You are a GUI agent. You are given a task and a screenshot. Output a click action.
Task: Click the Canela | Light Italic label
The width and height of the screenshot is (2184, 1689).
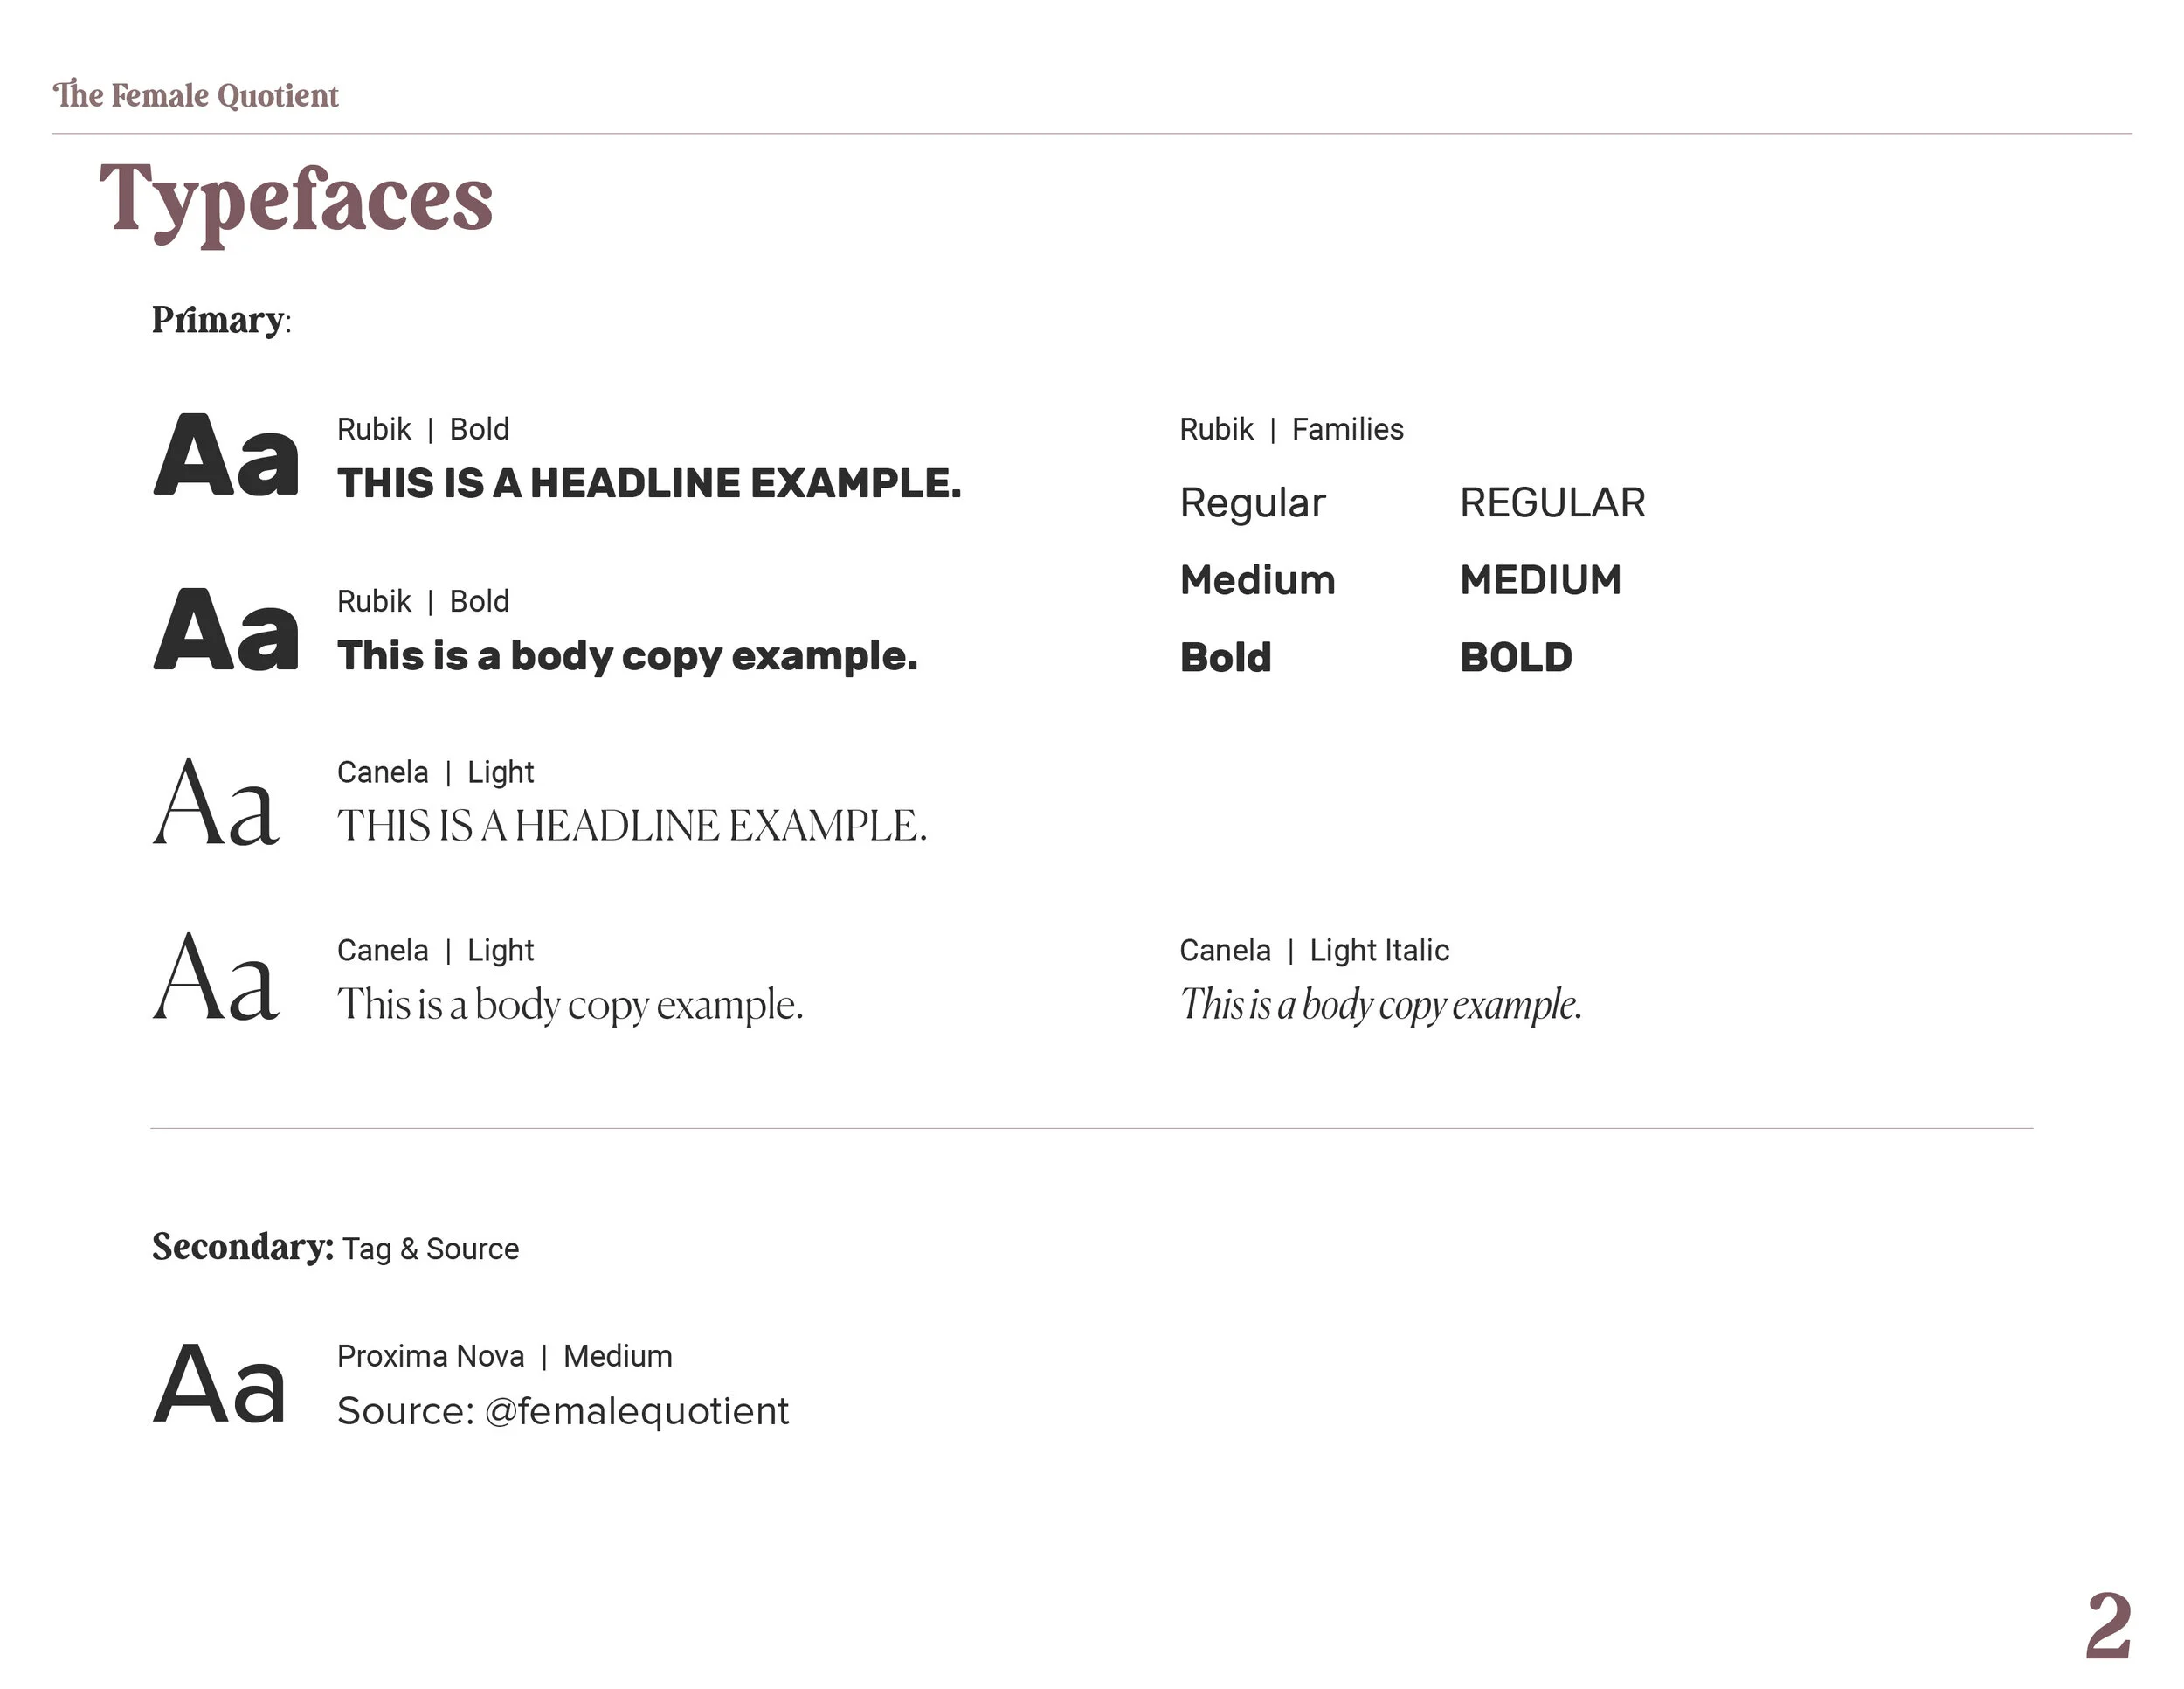(x=1314, y=950)
